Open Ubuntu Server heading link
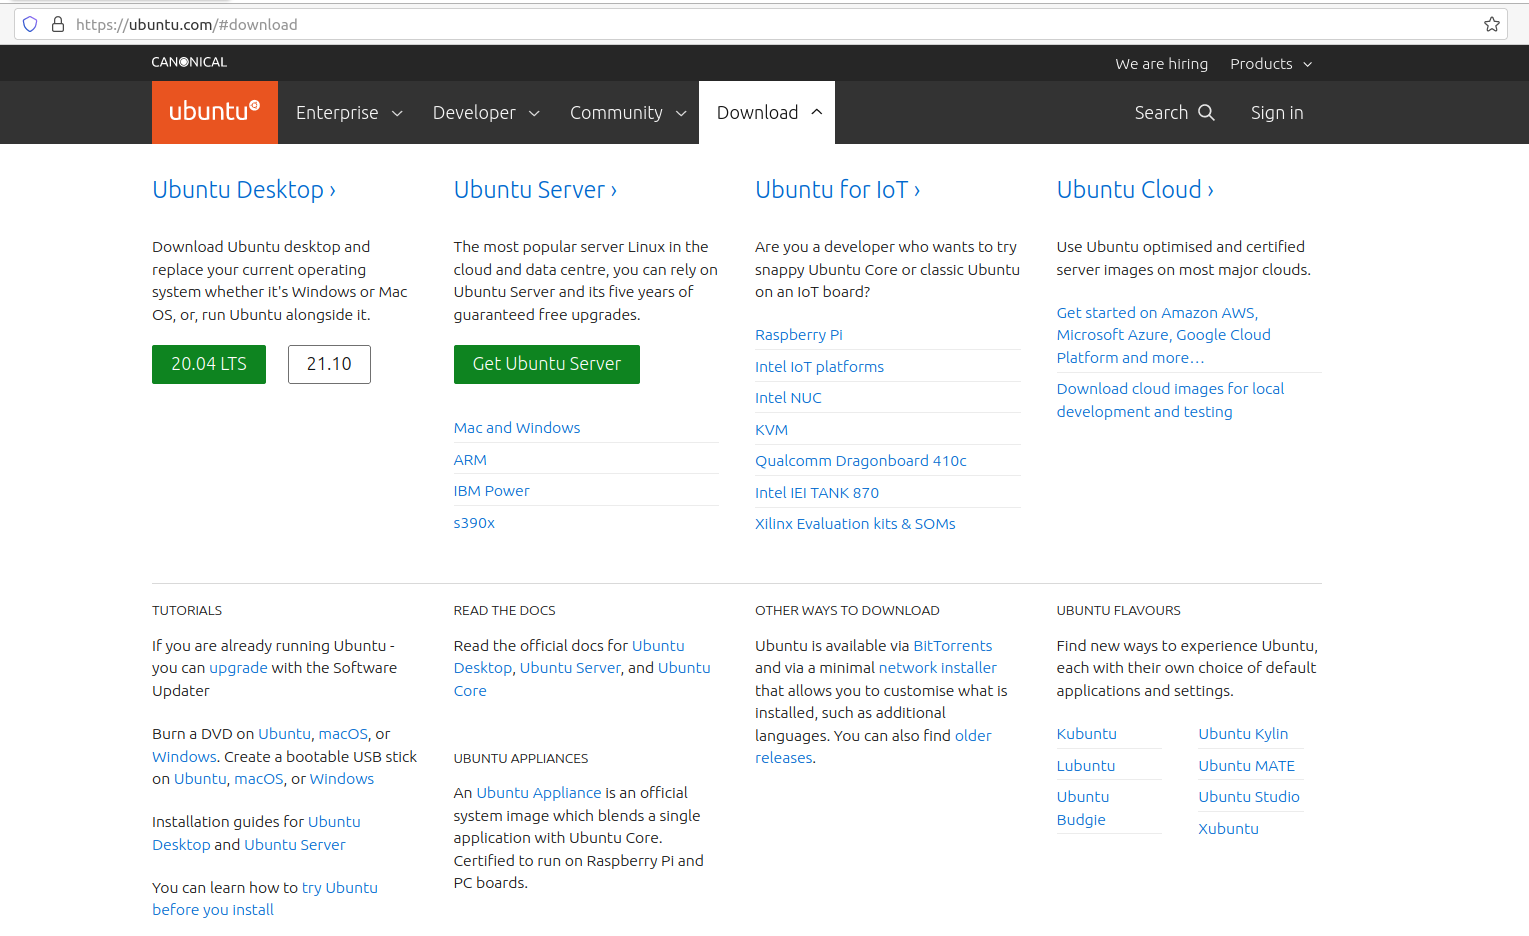This screenshot has width=1529, height=936. pos(535,190)
